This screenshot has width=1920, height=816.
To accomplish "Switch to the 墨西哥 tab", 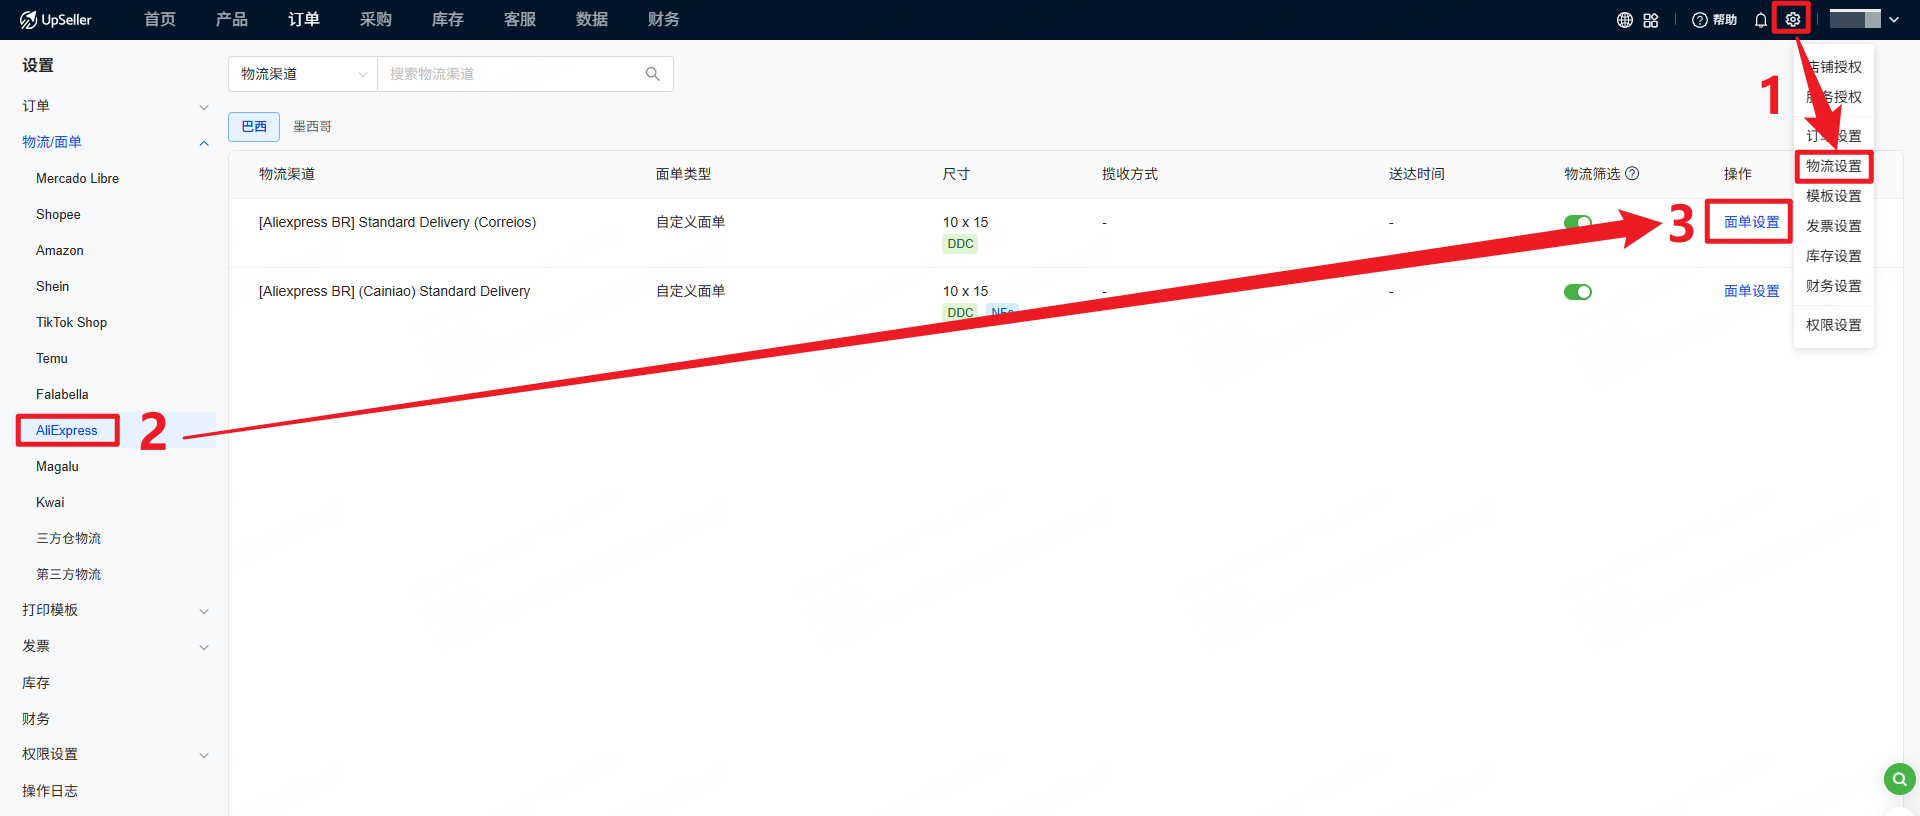I will (312, 127).
